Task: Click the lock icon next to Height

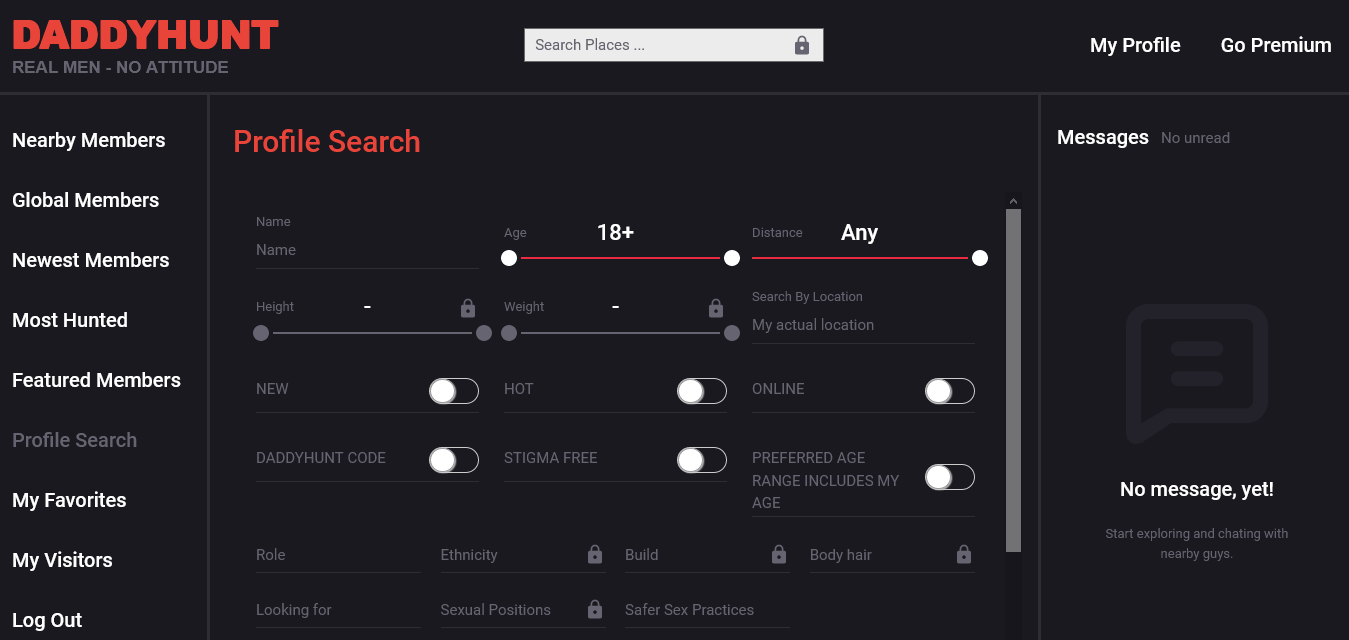Action: pos(468,308)
